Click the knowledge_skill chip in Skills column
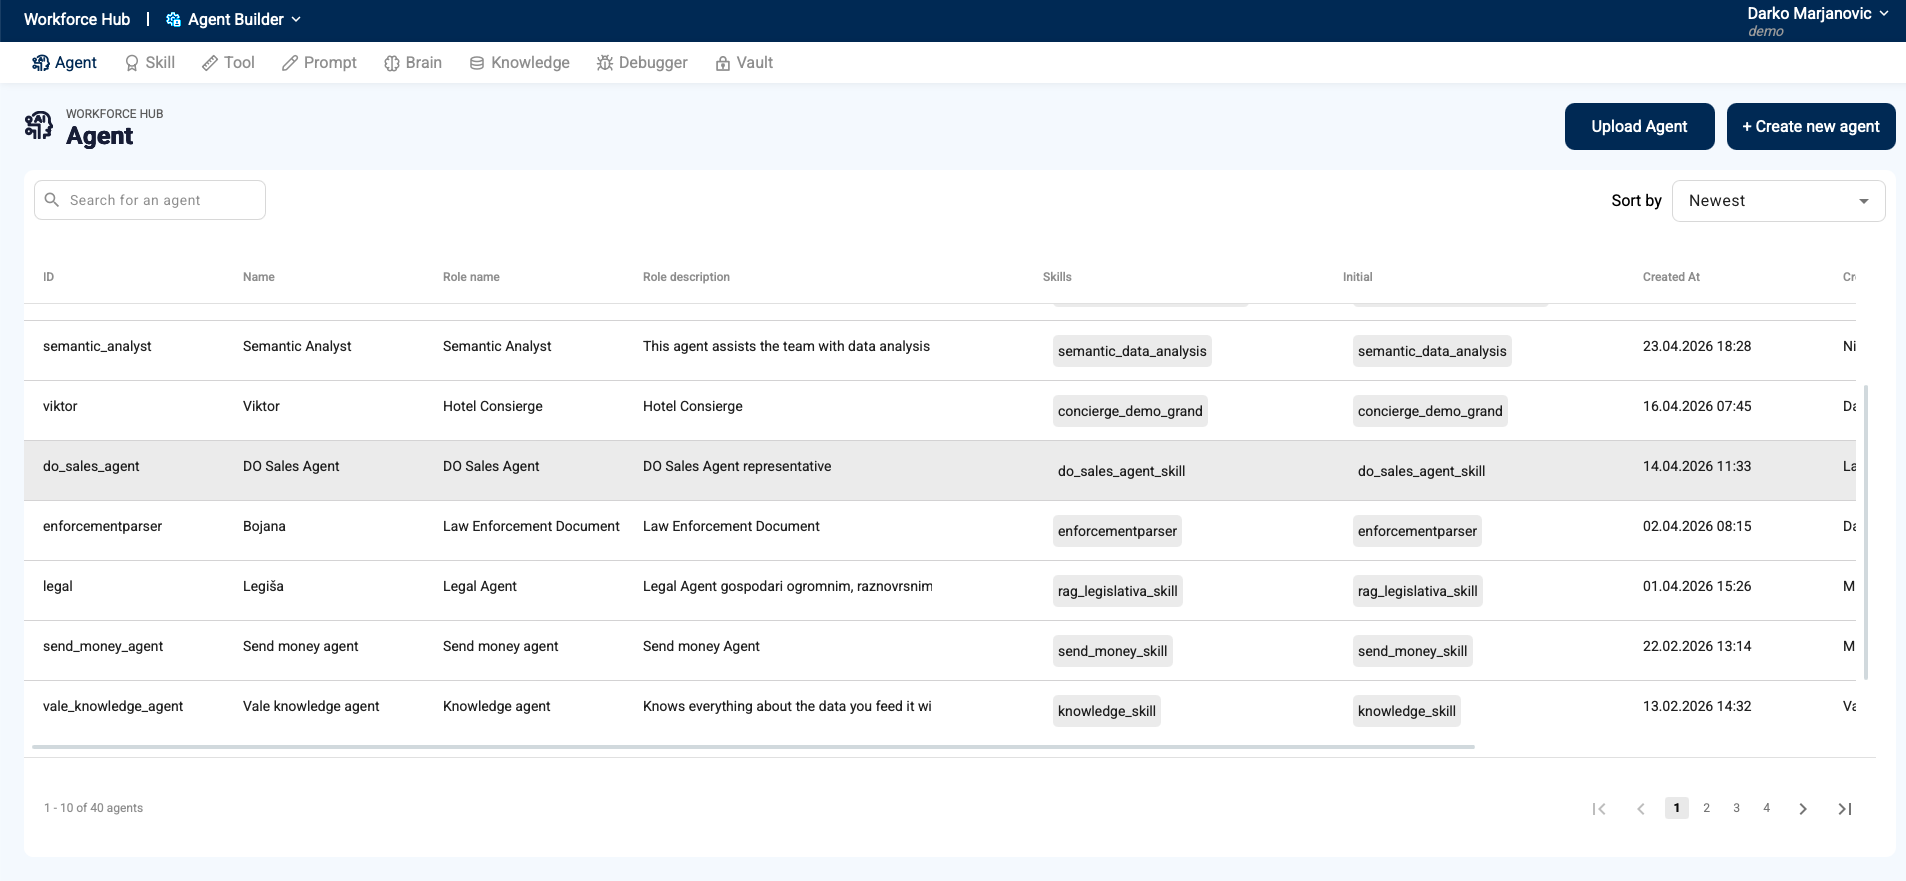The width and height of the screenshot is (1906, 881). point(1107,711)
